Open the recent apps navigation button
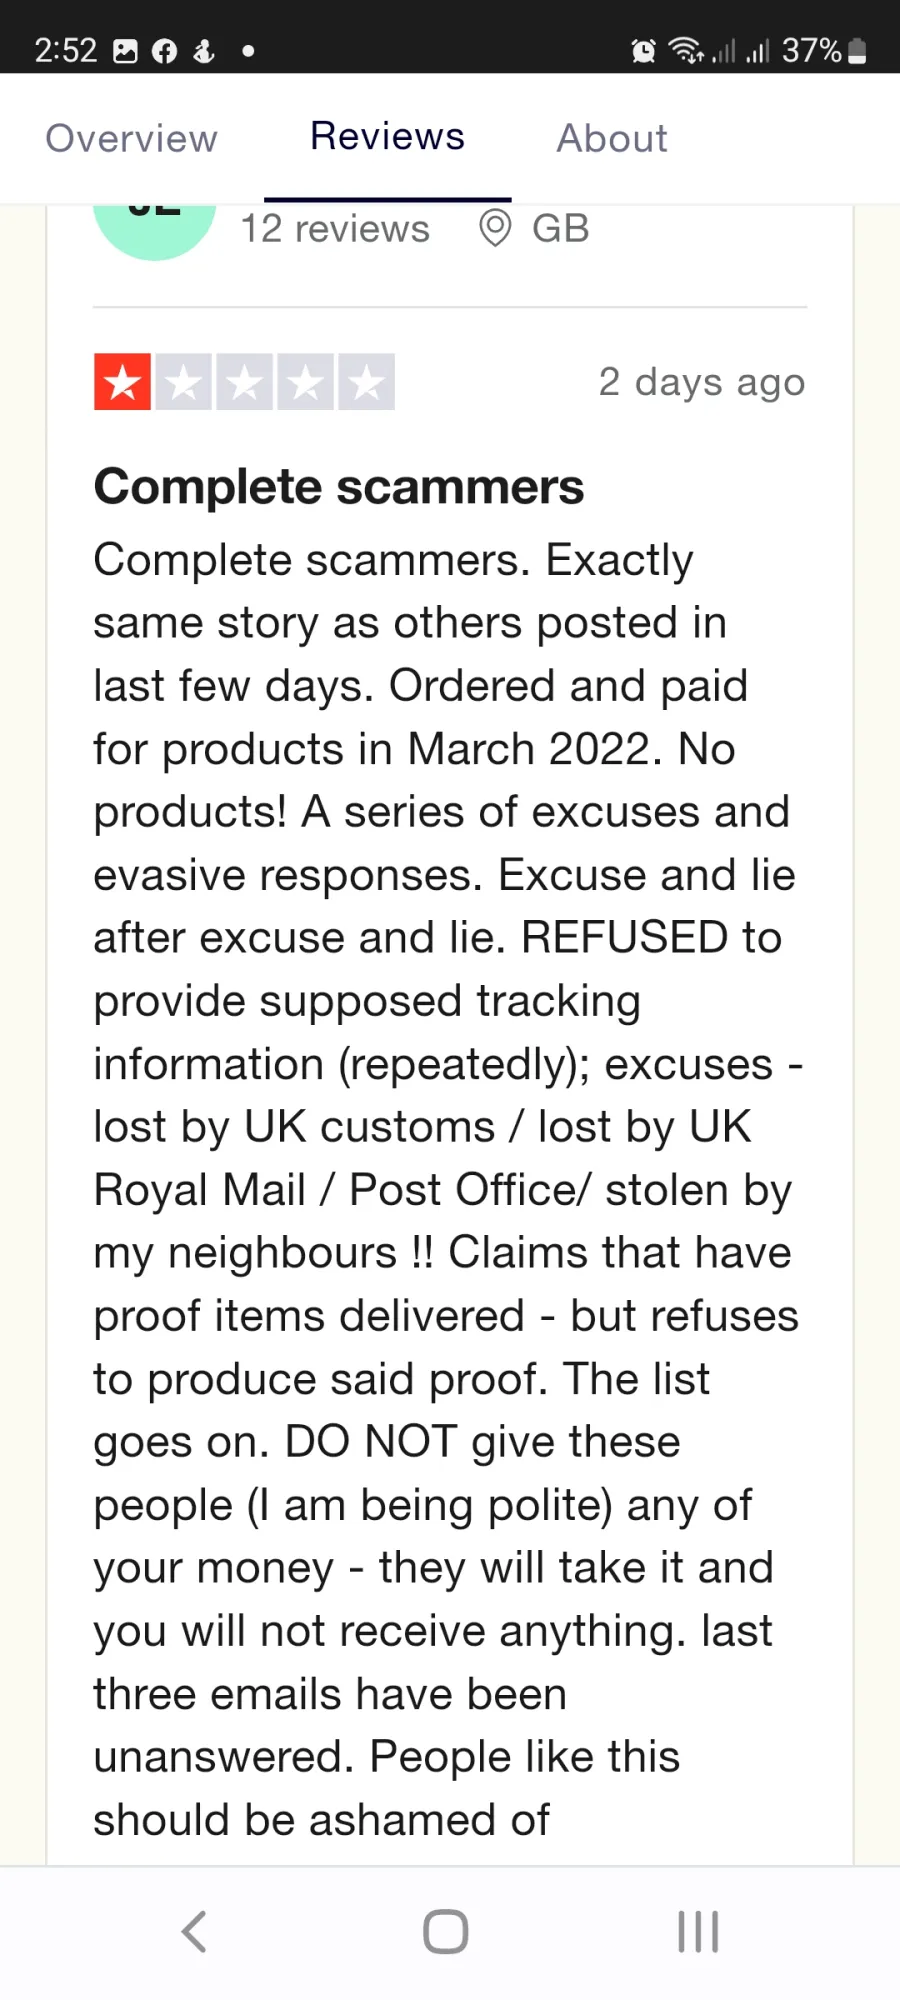Screen dimensions: 900x2000 pyautogui.click(x=698, y=1931)
